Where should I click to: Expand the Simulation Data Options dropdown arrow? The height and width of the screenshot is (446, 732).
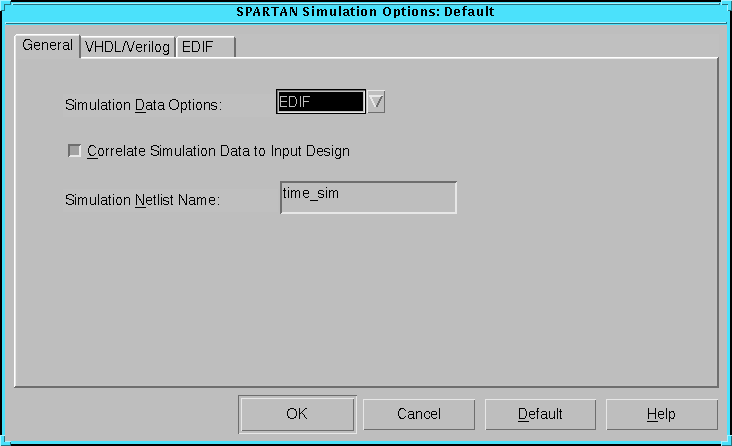pyautogui.click(x=376, y=102)
